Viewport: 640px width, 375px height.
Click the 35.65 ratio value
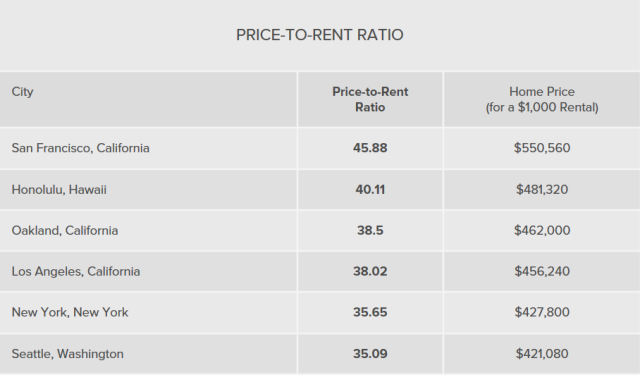pos(370,312)
